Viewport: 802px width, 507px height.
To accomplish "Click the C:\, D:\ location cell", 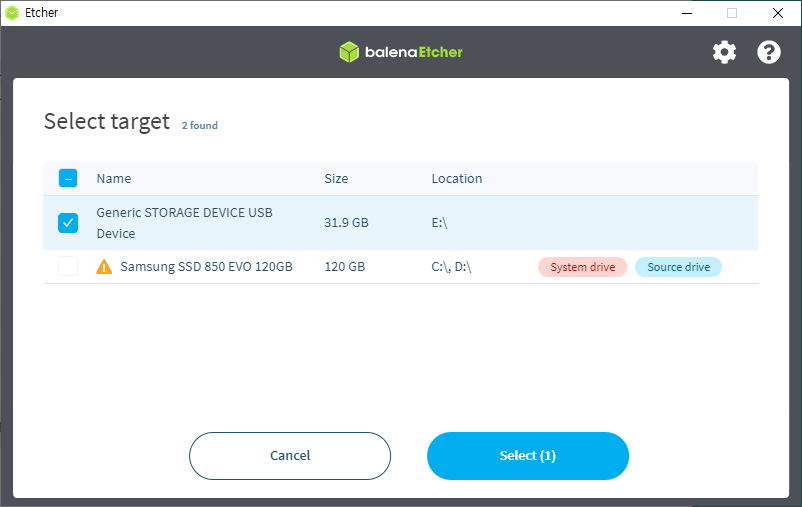I will tap(451, 267).
